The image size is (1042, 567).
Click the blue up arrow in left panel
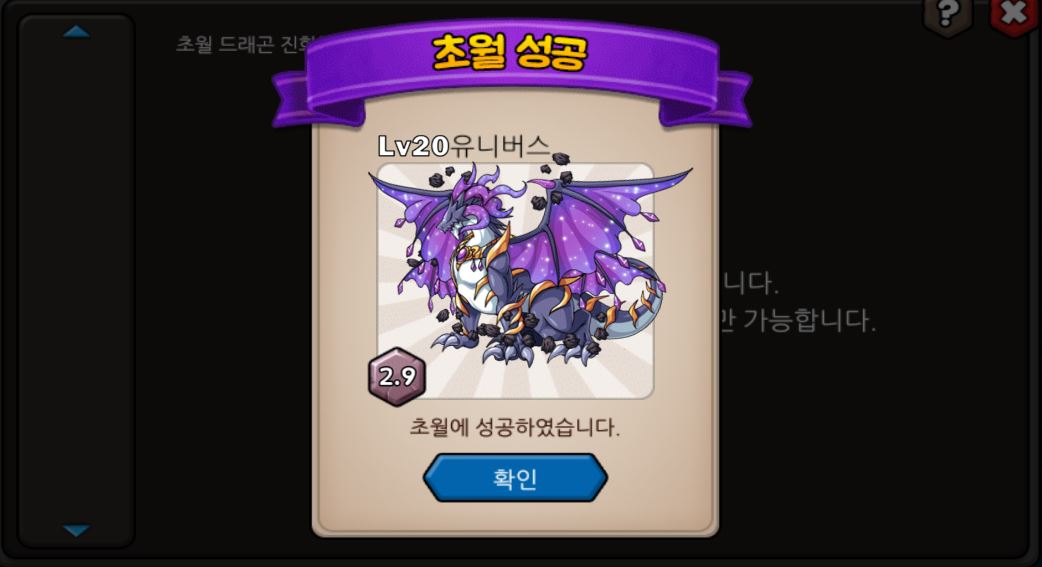pyautogui.click(x=76, y=32)
